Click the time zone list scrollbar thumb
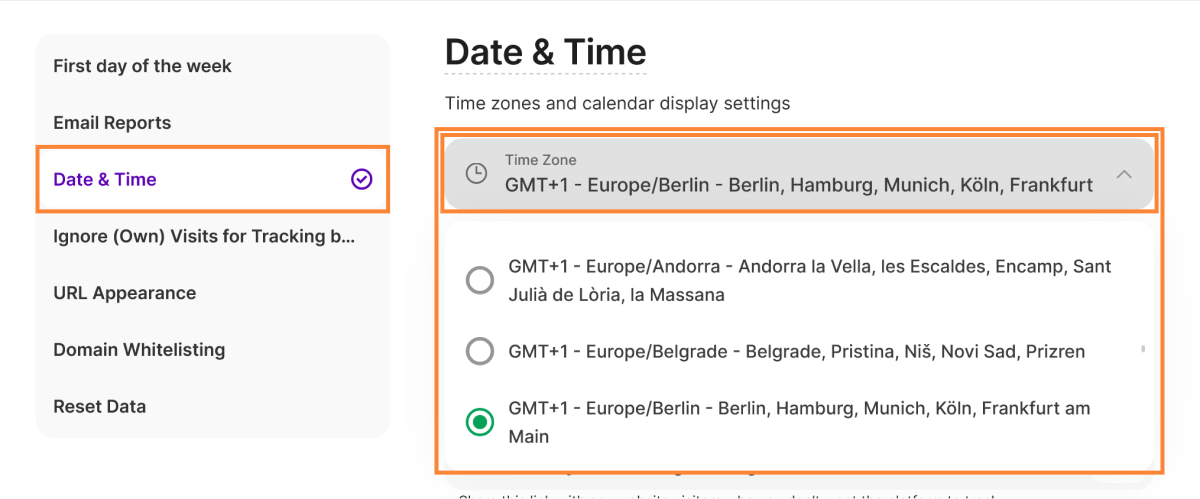Image resolution: width=1200 pixels, height=499 pixels. click(x=1143, y=350)
